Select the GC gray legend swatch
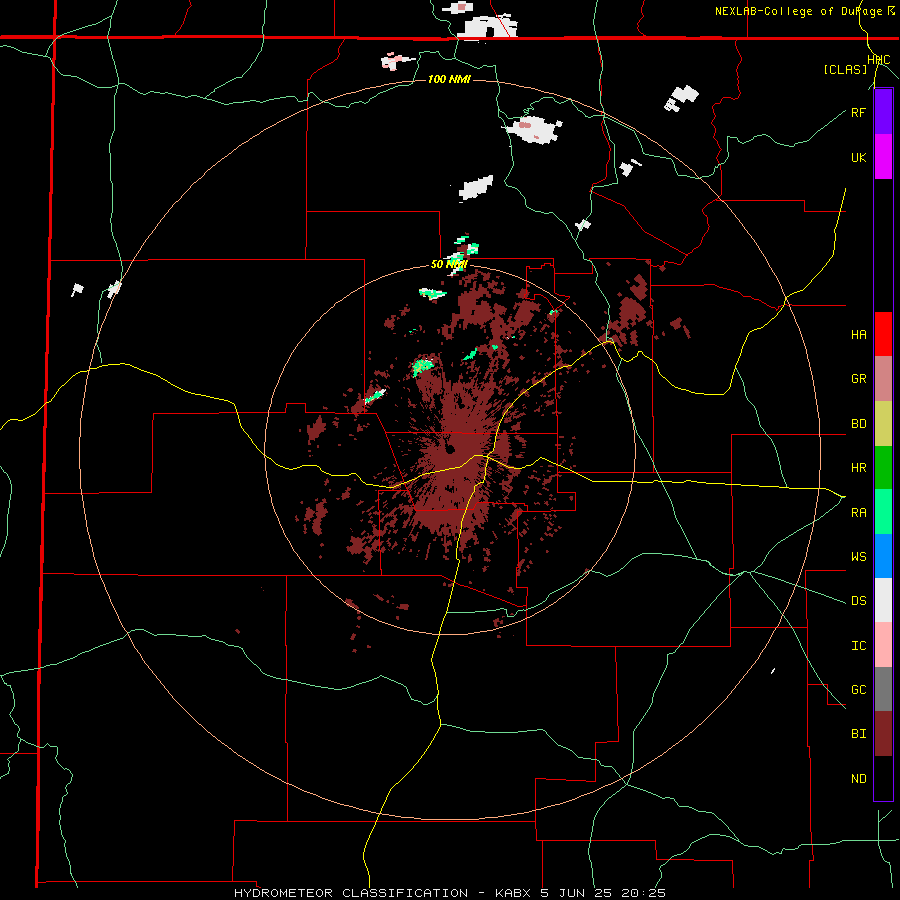Image resolution: width=900 pixels, height=900 pixels. tap(883, 689)
